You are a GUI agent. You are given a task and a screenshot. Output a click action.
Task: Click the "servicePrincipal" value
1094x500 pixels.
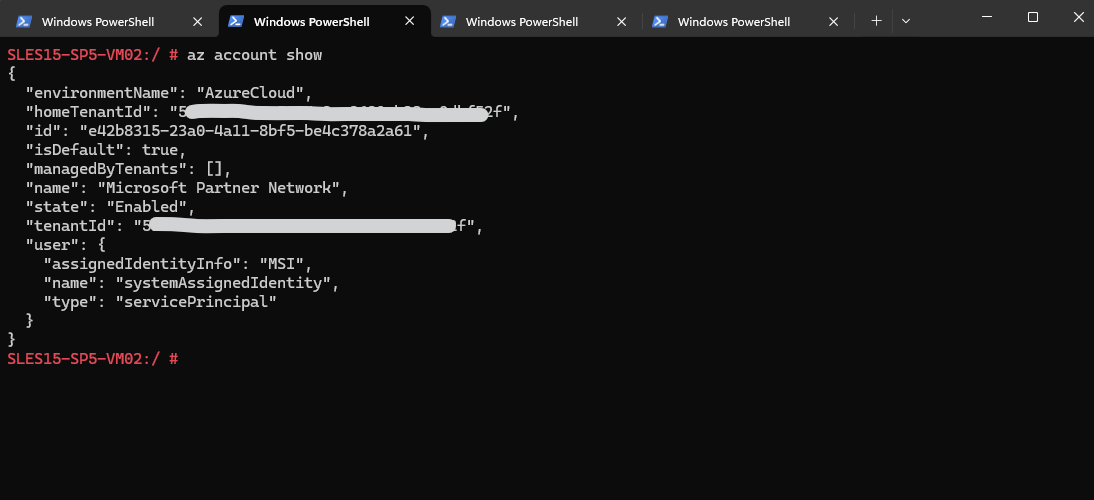pos(196,302)
